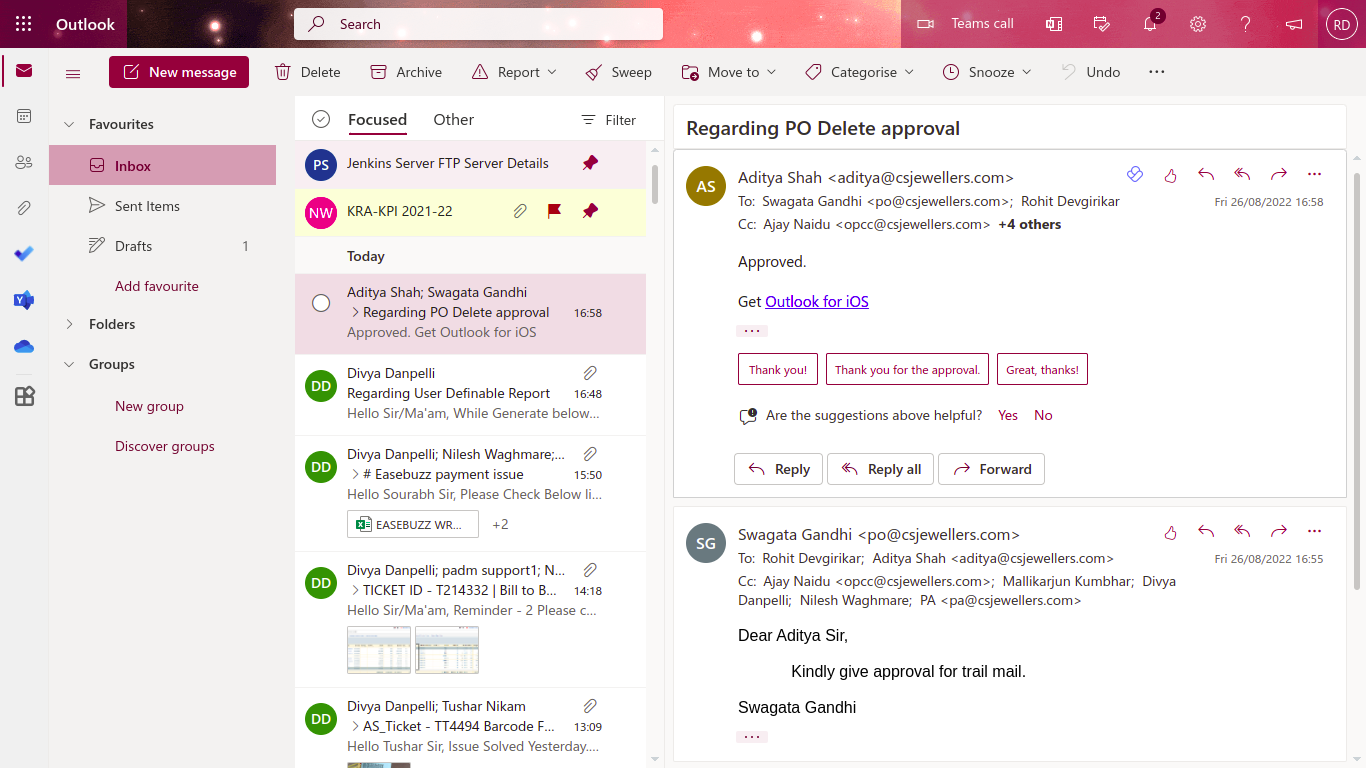Open the Files paperclip icon in left rail

(x=24, y=208)
